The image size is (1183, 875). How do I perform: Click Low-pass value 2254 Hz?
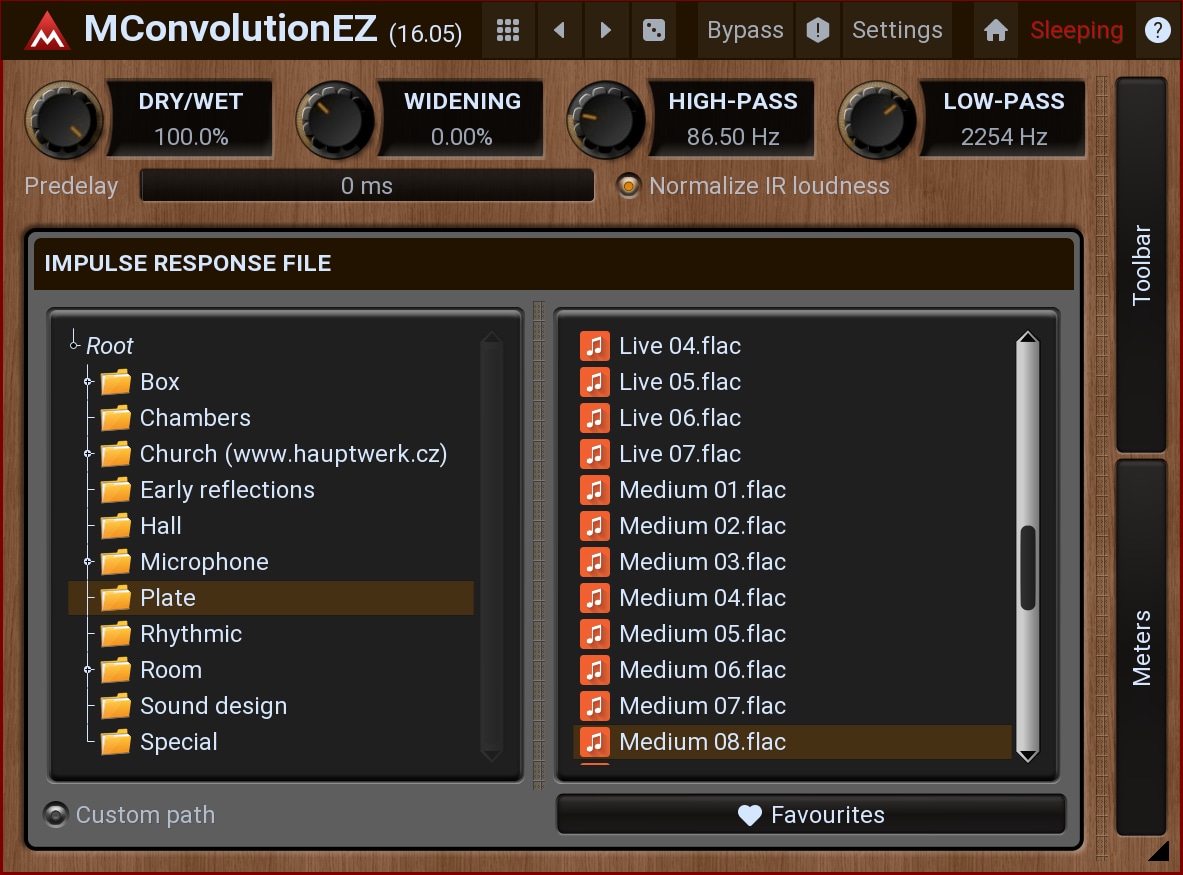(1003, 137)
